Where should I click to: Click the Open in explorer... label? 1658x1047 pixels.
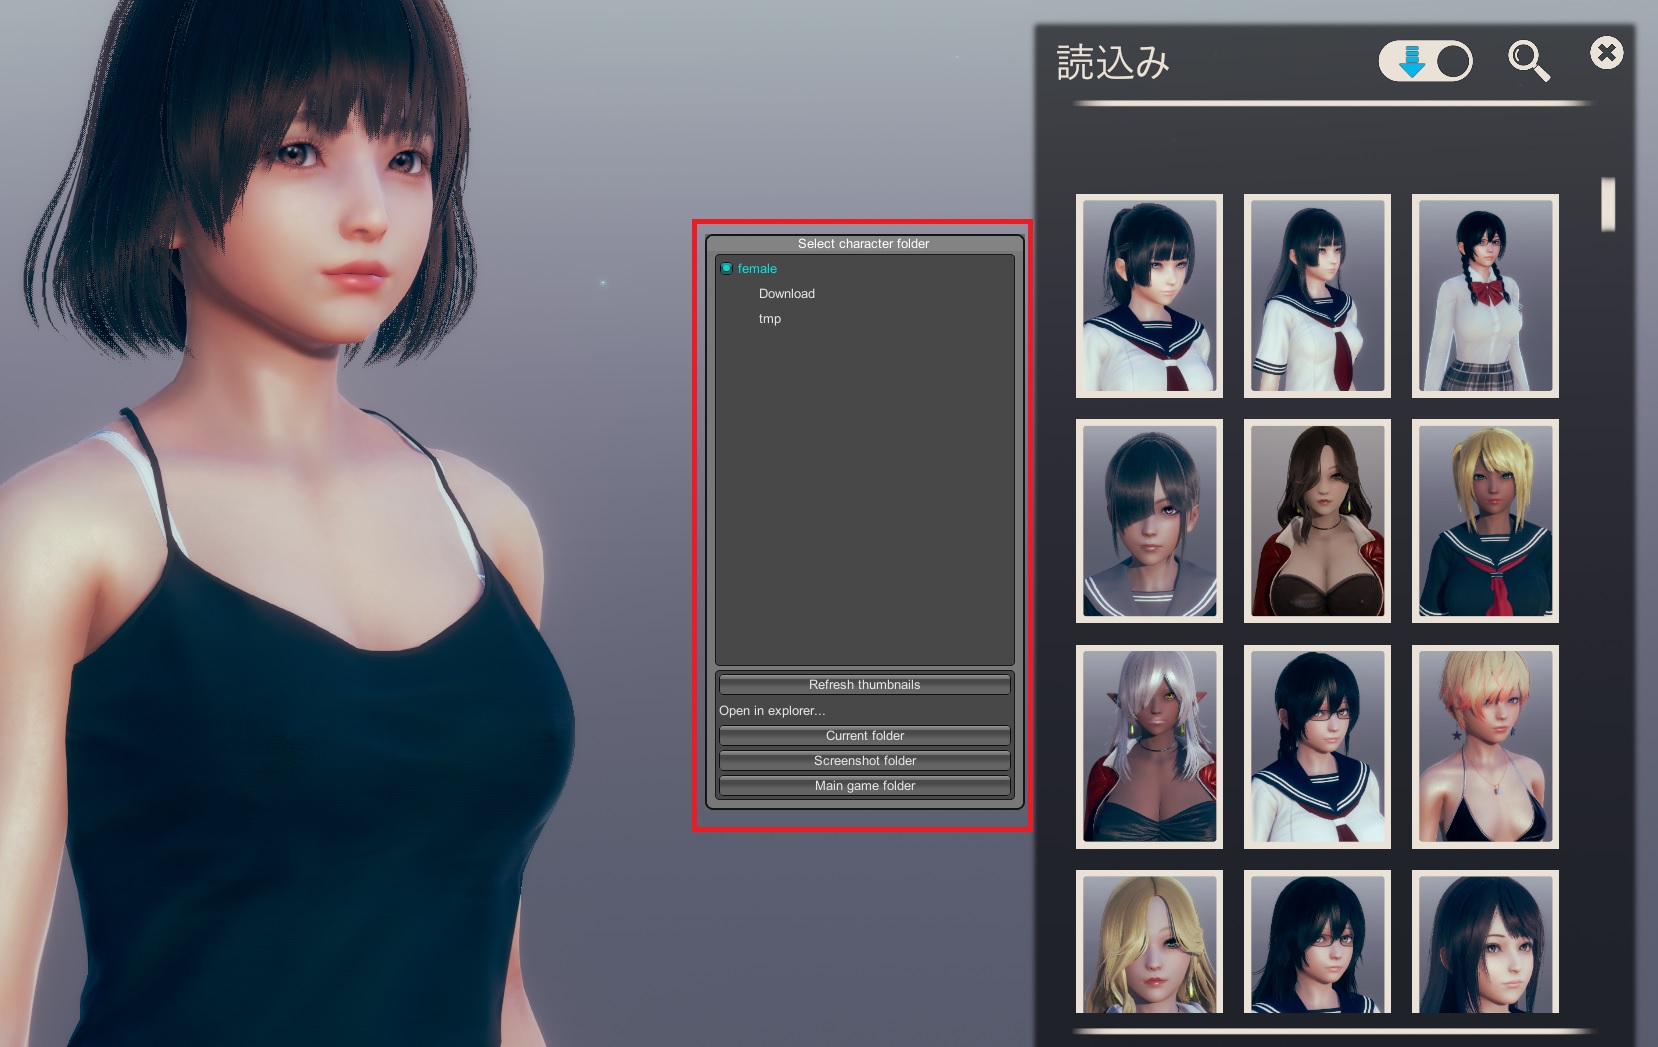click(772, 711)
